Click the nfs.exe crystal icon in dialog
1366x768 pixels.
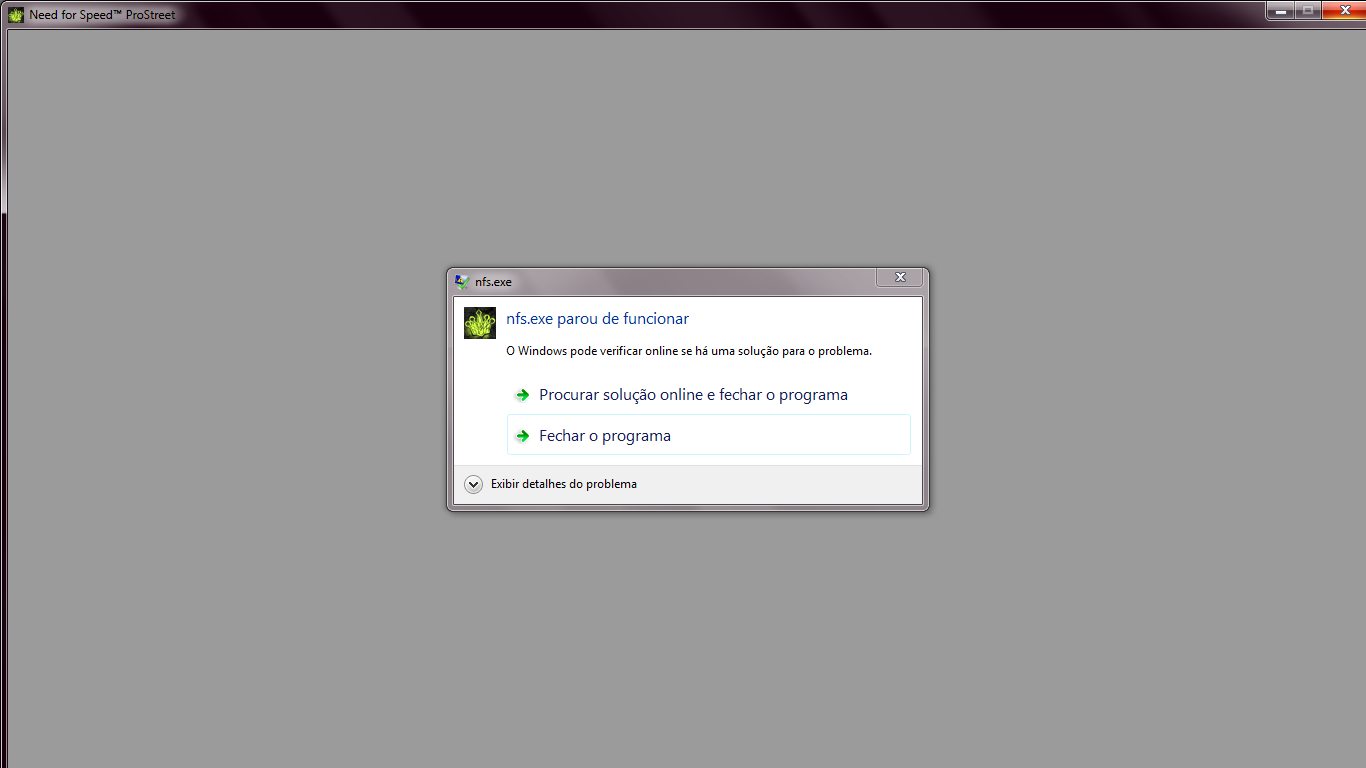(480, 323)
